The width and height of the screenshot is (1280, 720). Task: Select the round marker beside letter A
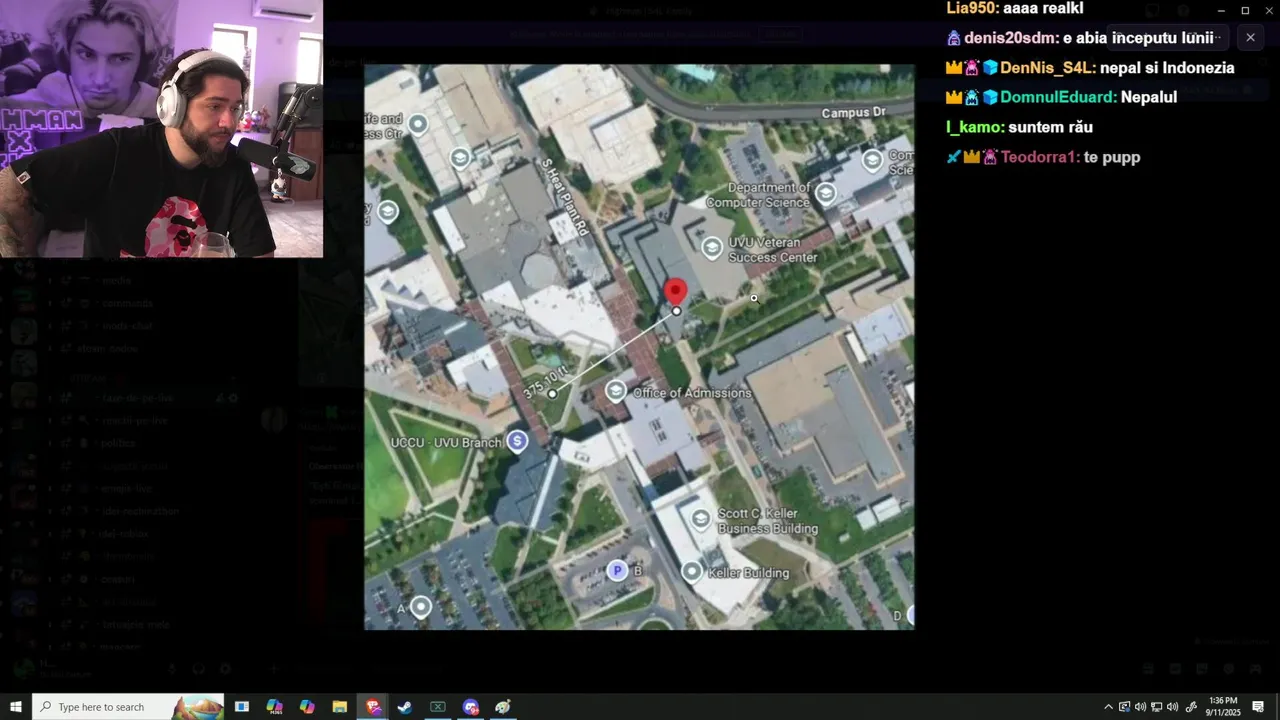pyautogui.click(x=421, y=607)
